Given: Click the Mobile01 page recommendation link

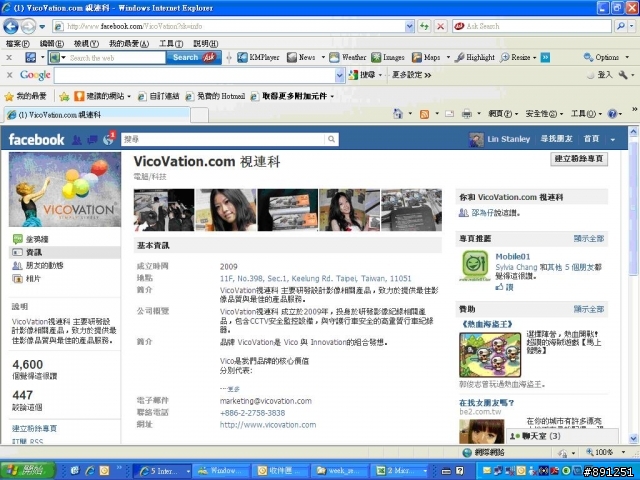Looking at the screenshot, I should pos(513,256).
